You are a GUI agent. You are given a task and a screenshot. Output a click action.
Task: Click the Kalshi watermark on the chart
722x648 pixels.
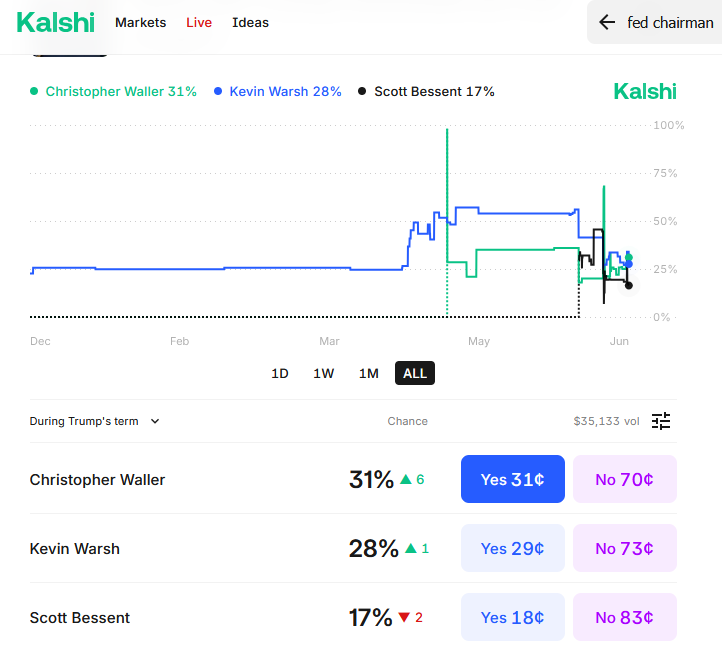point(645,92)
